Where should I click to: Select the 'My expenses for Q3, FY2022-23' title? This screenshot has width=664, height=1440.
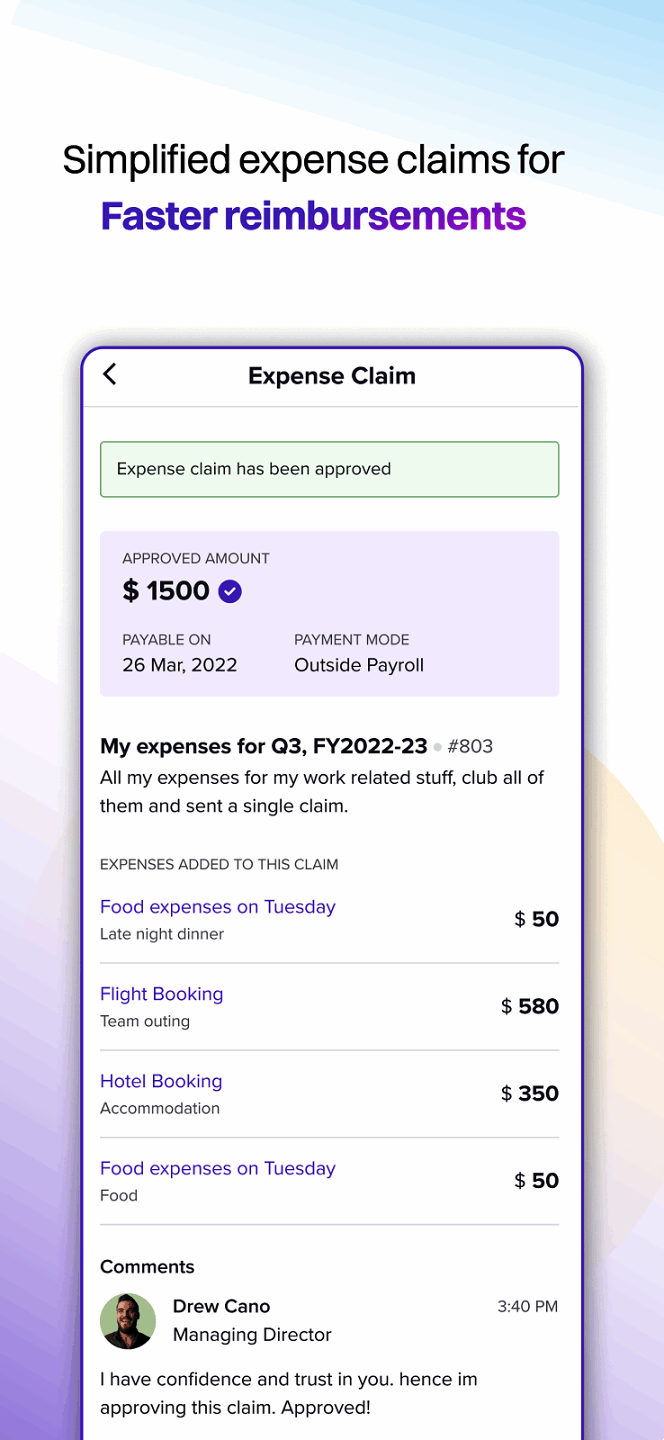point(263,746)
